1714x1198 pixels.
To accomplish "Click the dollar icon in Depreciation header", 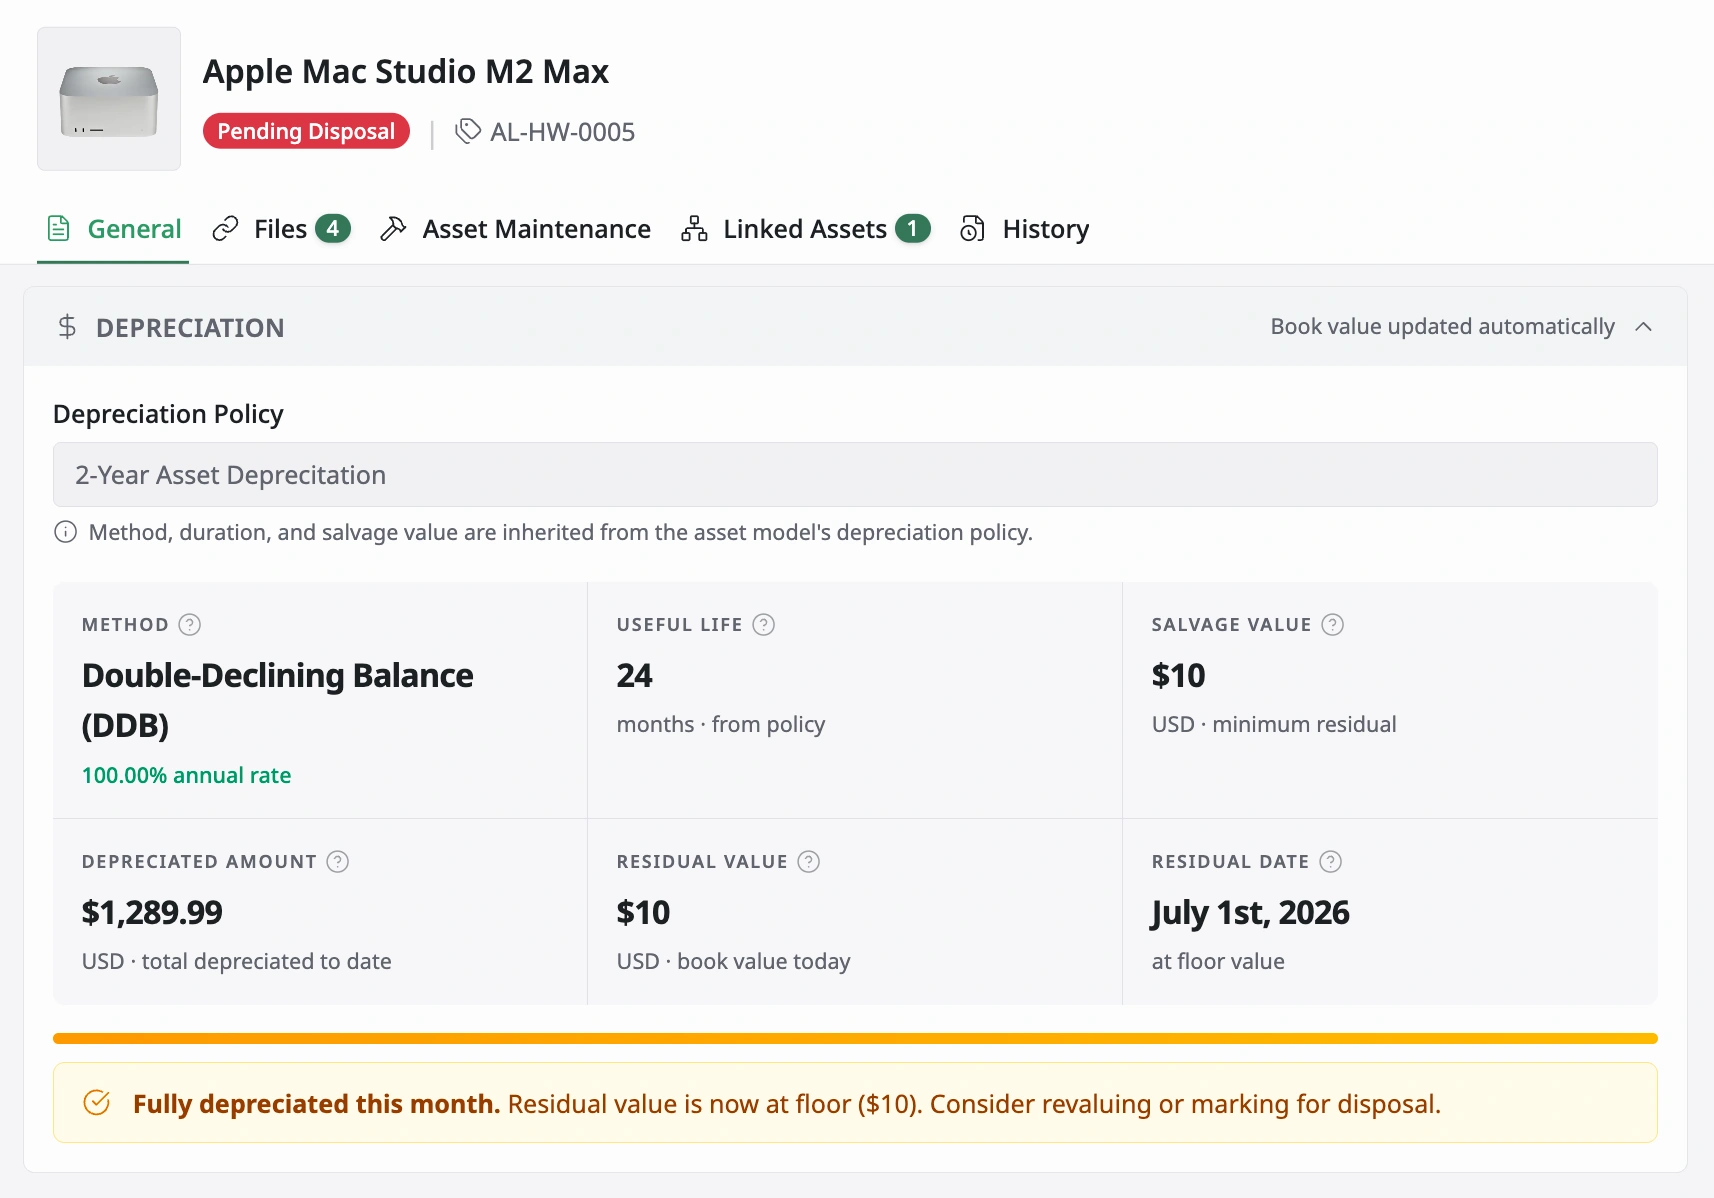I will [x=67, y=327].
